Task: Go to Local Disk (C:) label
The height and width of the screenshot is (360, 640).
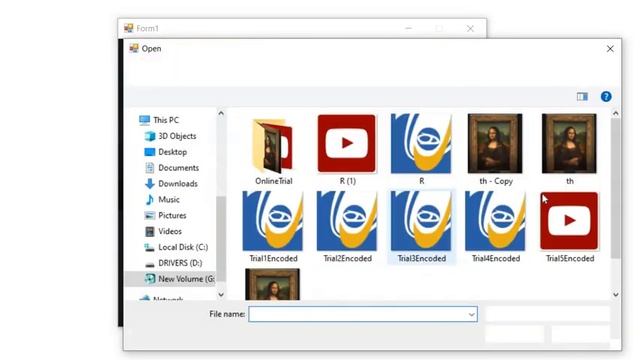Action: click(x=183, y=247)
